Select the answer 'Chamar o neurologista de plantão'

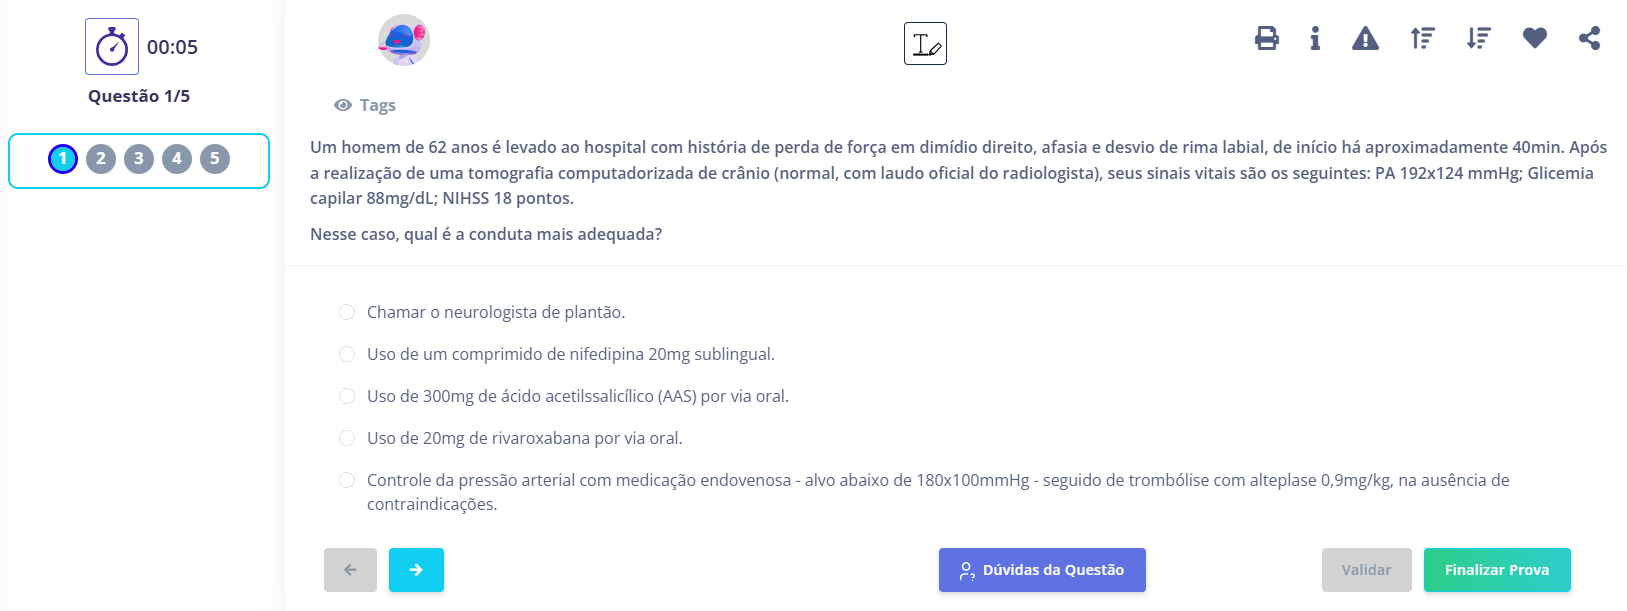pyautogui.click(x=347, y=312)
